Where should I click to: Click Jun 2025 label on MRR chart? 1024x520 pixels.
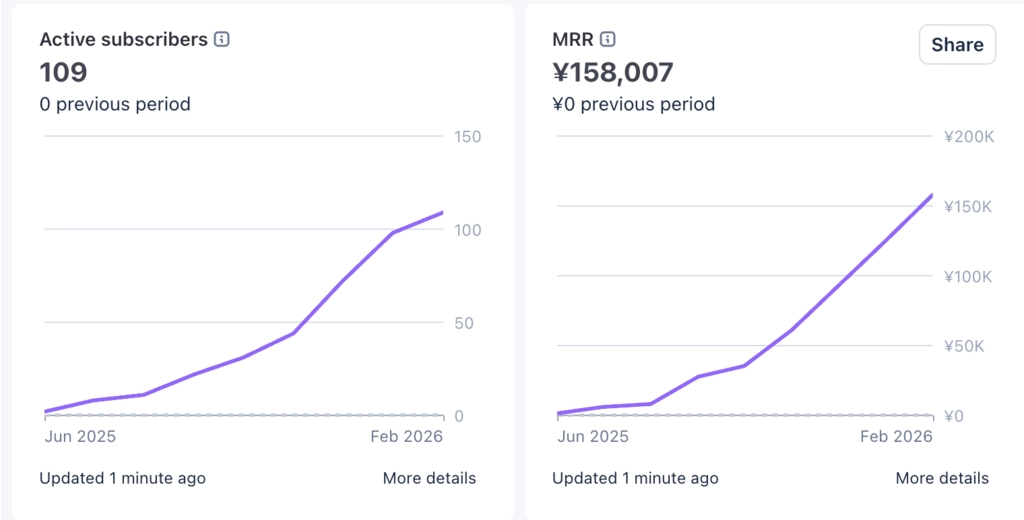coord(593,436)
